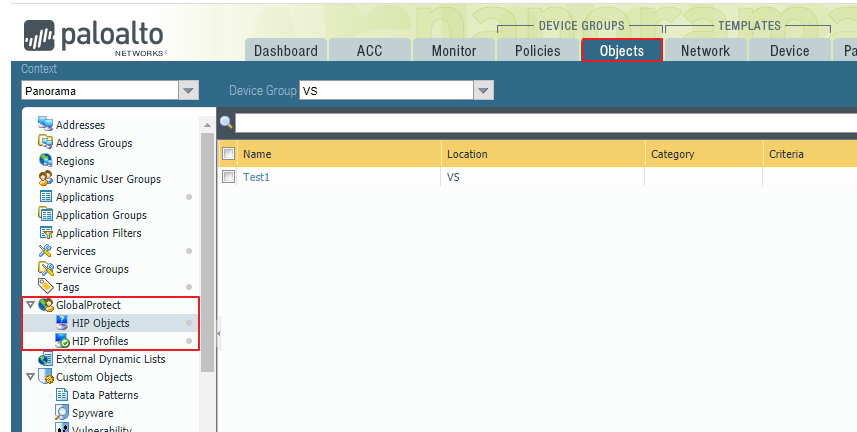This screenshot has width=857, height=432.
Task: Click the sidebar scrollbar up arrow
Action: (x=207, y=125)
